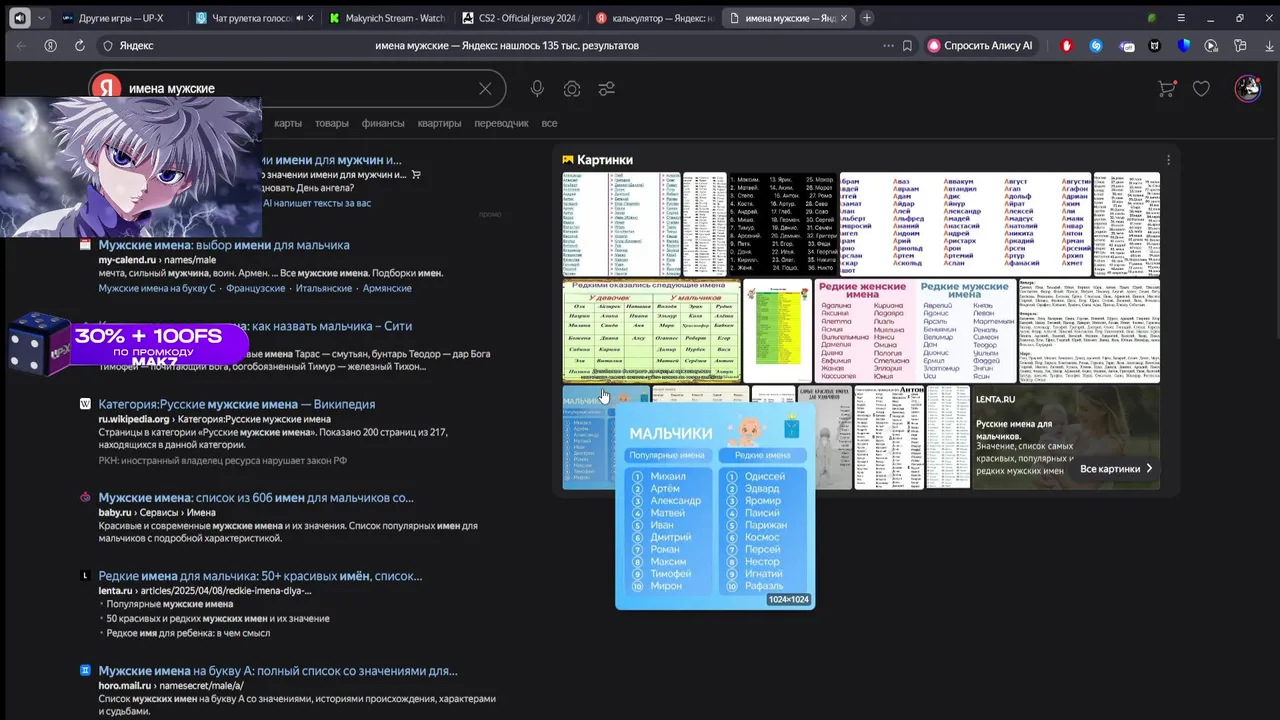Switch to Другие игры — UP-X tab
The width and height of the screenshot is (1280, 720).
click(119, 18)
